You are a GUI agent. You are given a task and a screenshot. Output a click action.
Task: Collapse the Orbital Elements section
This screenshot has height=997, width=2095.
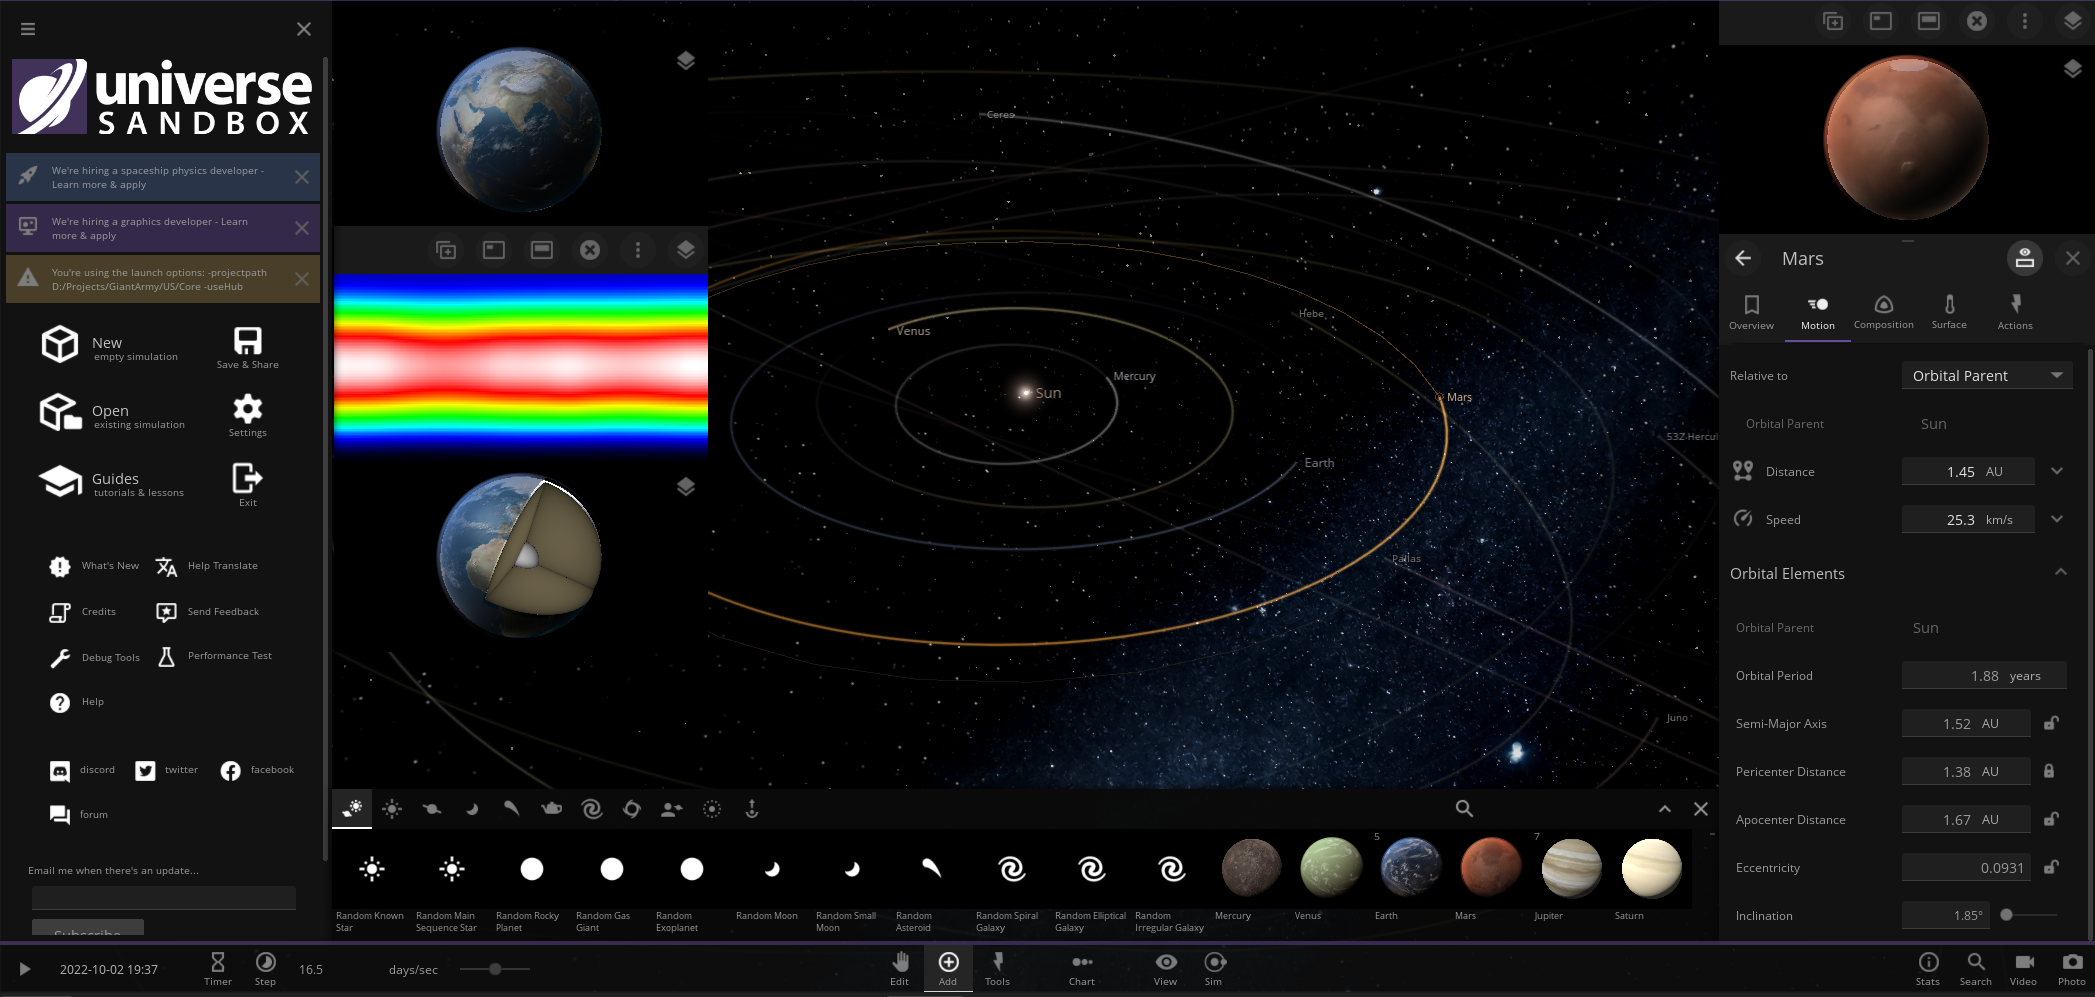tap(2061, 572)
